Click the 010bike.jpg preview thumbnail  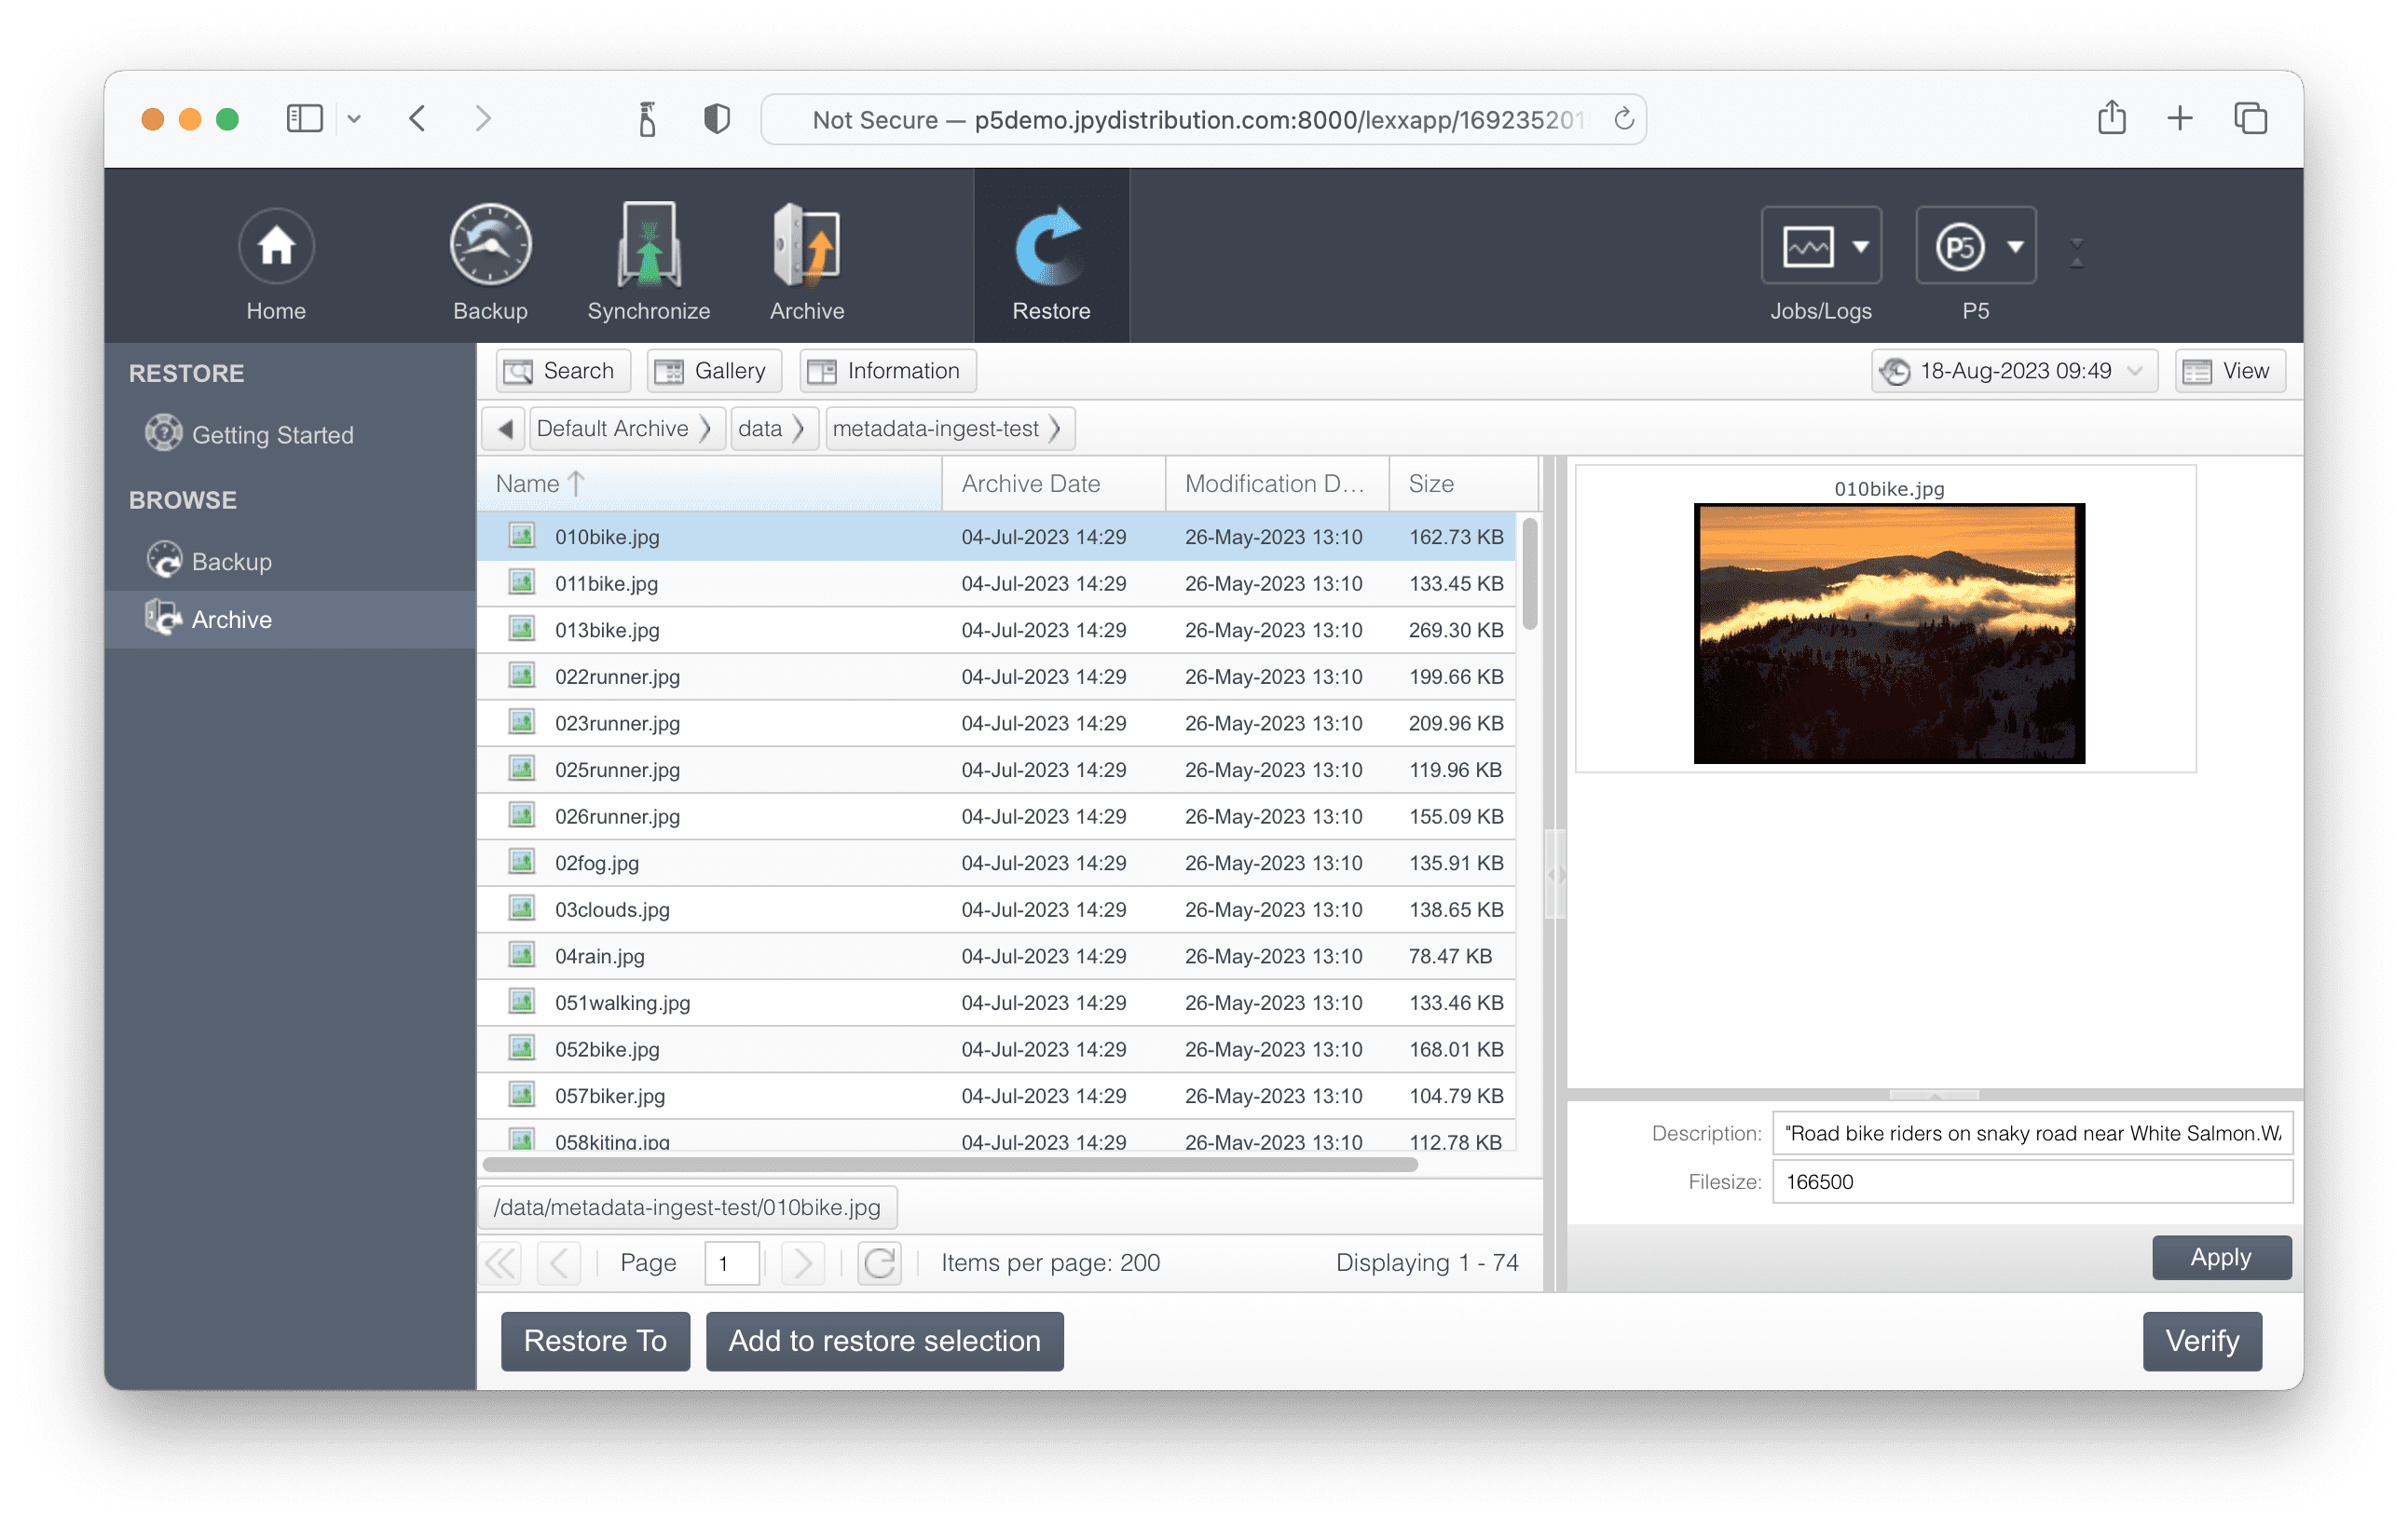click(1888, 633)
